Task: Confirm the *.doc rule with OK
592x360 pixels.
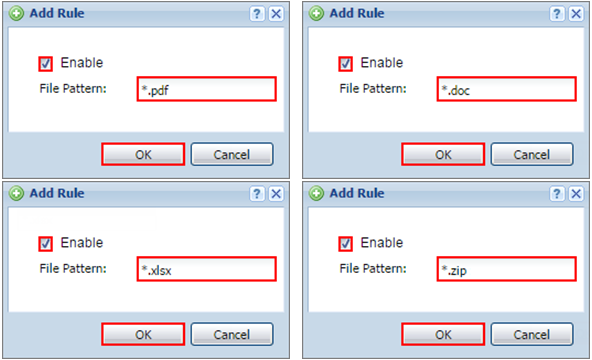Action: pyautogui.click(x=443, y=154)
